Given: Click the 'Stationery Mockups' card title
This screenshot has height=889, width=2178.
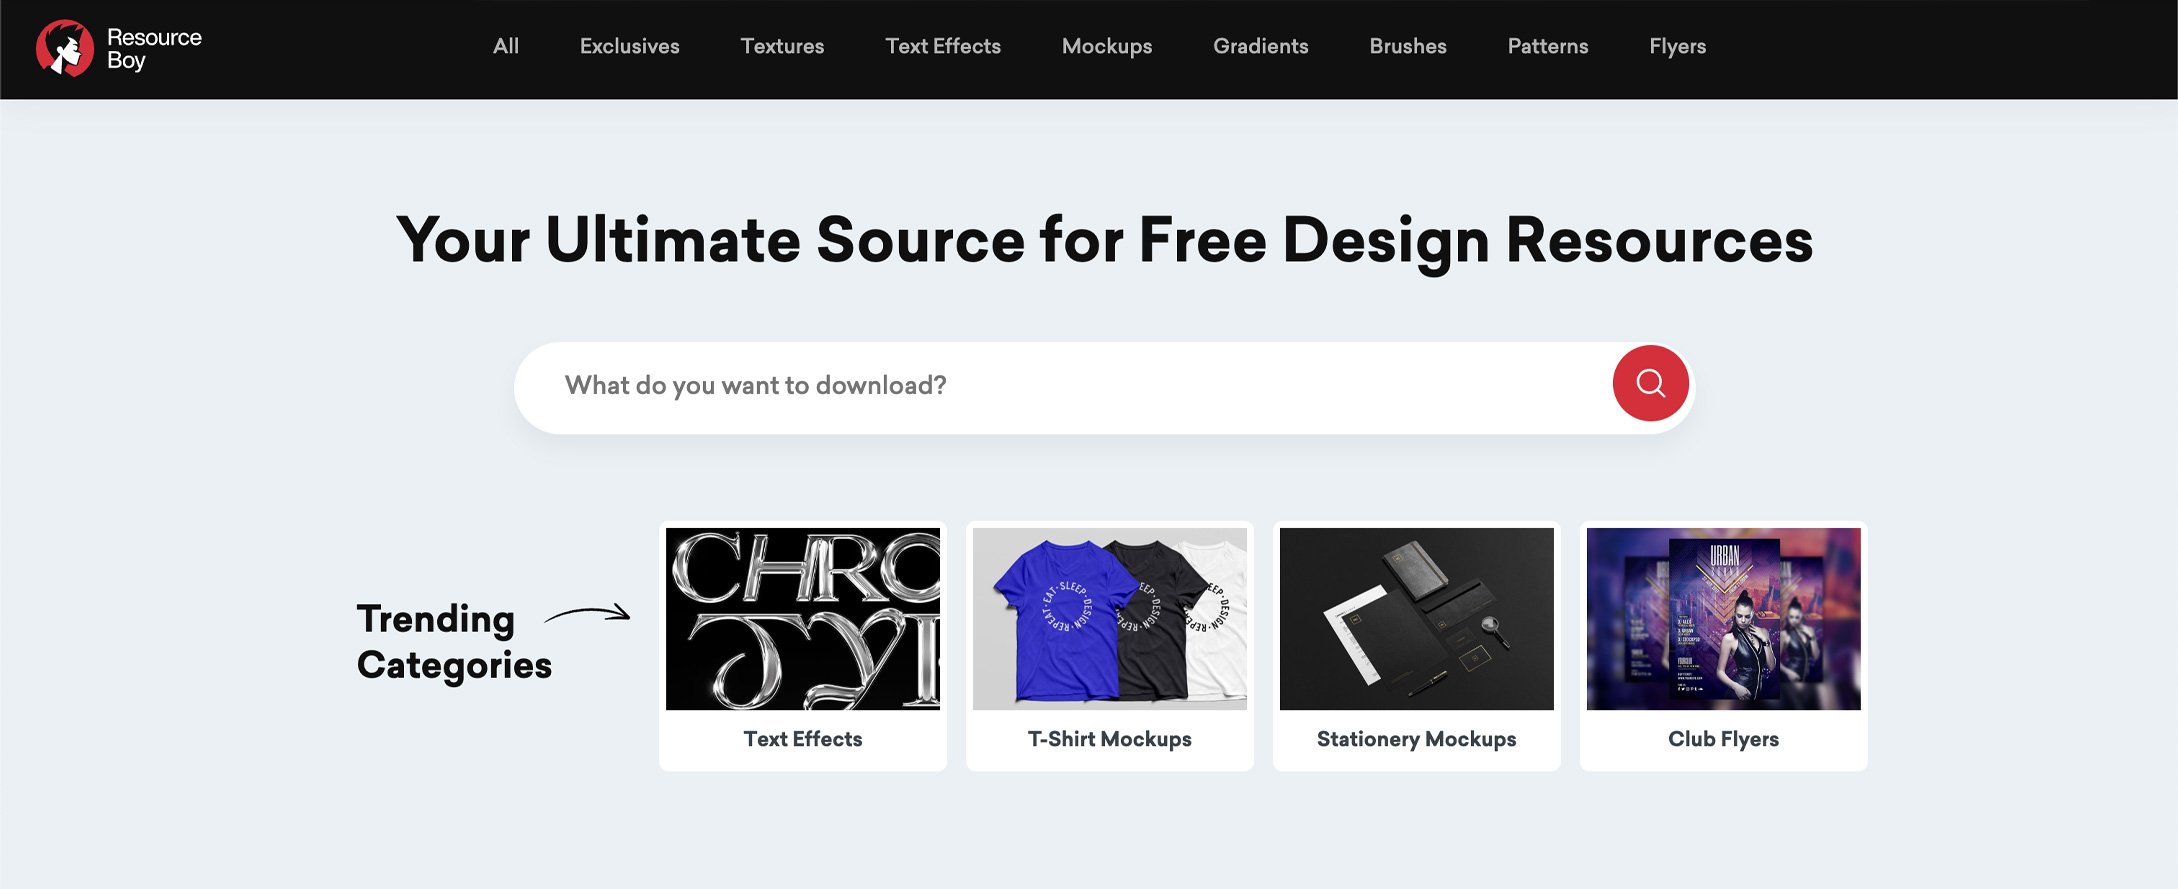Looking at the screenshot, I should pos(1416,739).
